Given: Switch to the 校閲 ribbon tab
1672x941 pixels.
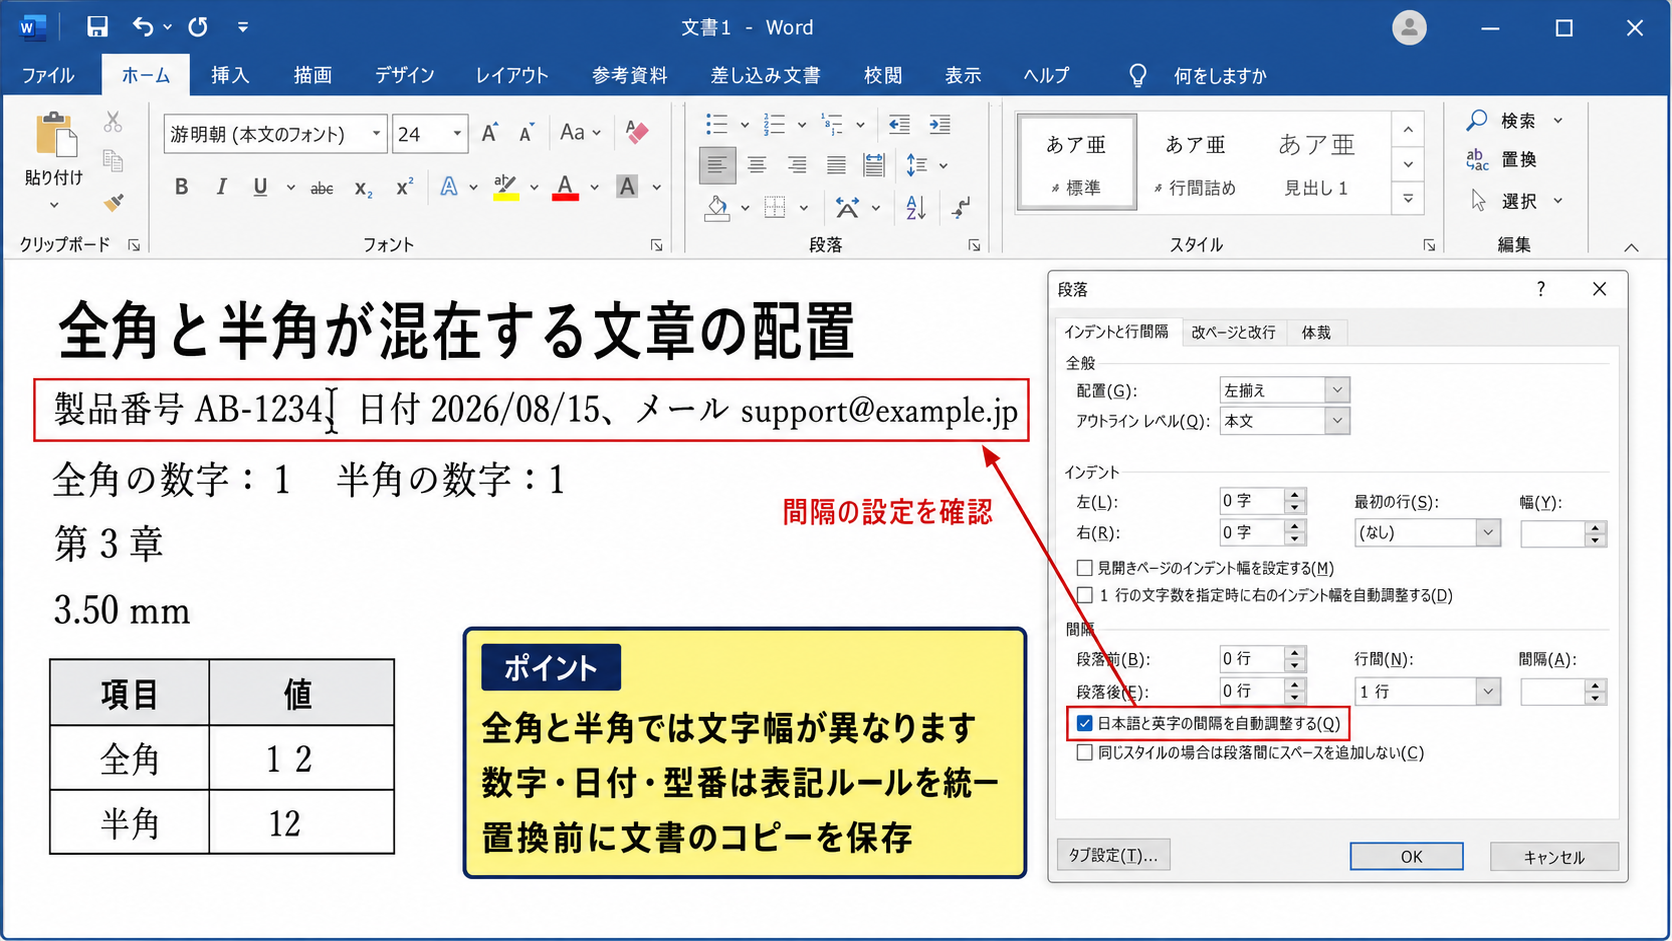Looking at the screenshot, I should point(883,75).
